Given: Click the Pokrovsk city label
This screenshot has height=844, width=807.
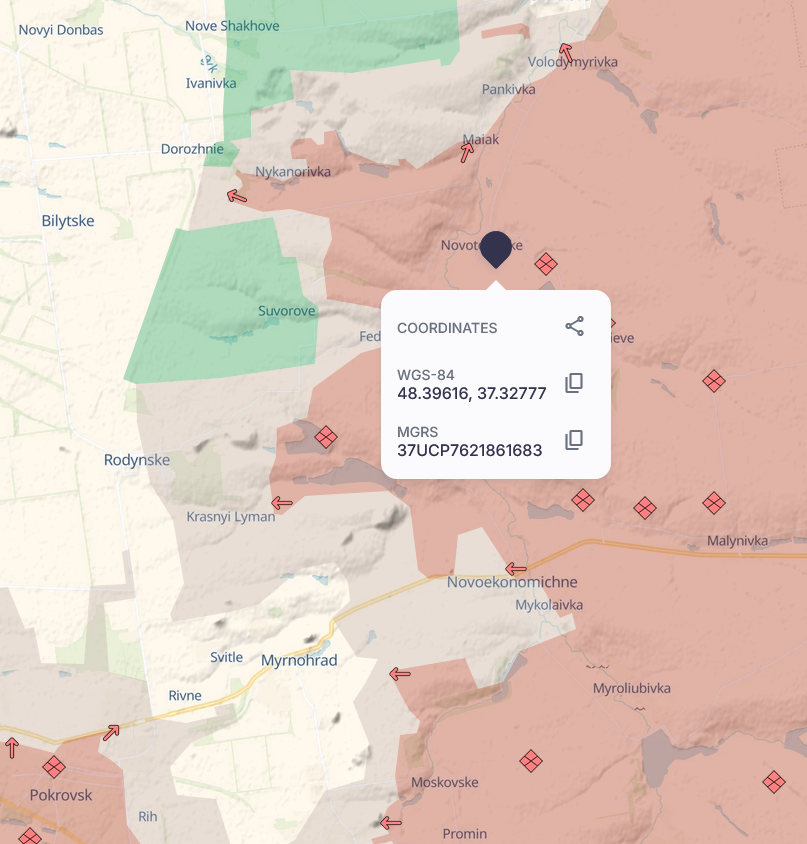Looking at the screenshot, I should click(x=61, y=795).
